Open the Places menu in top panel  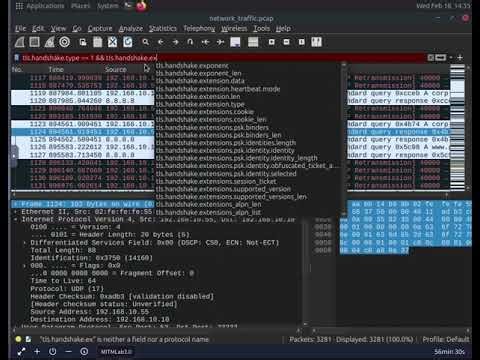click(x=80, y=6)
